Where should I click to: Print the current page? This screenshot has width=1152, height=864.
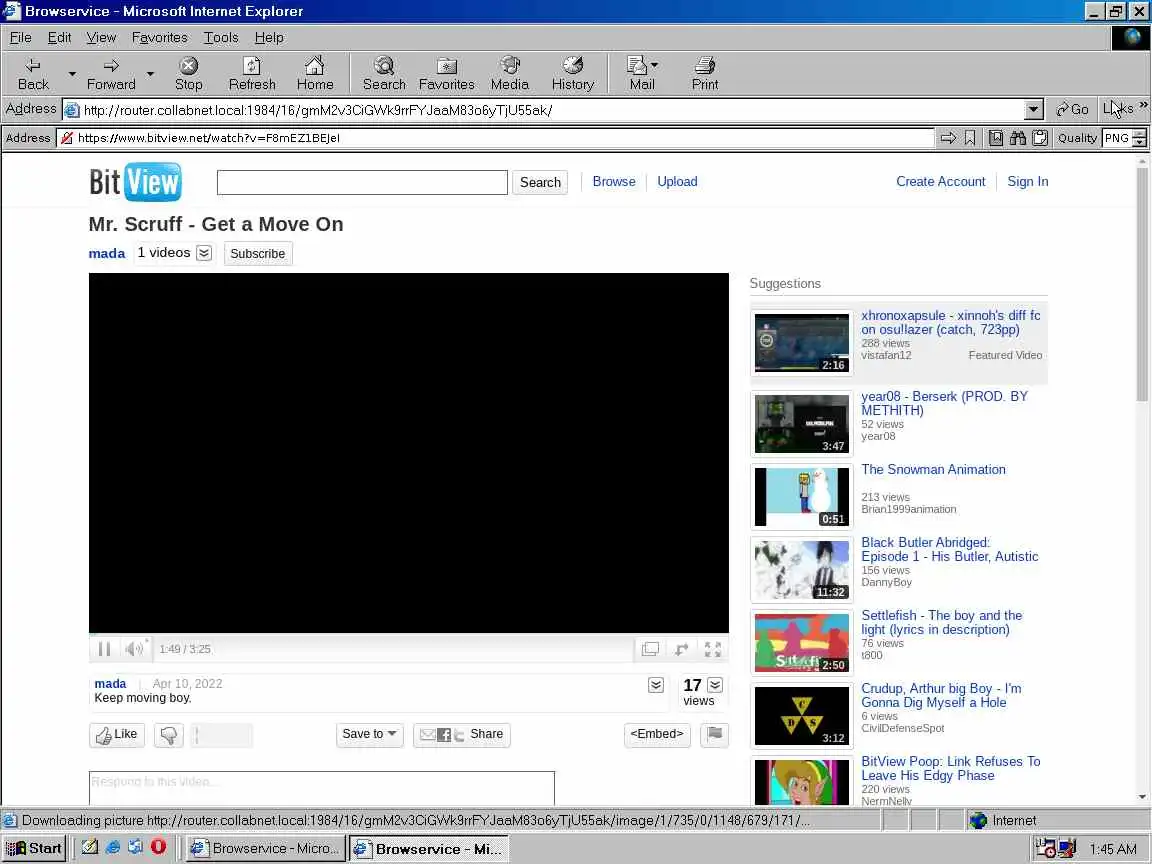coord(705,74)
